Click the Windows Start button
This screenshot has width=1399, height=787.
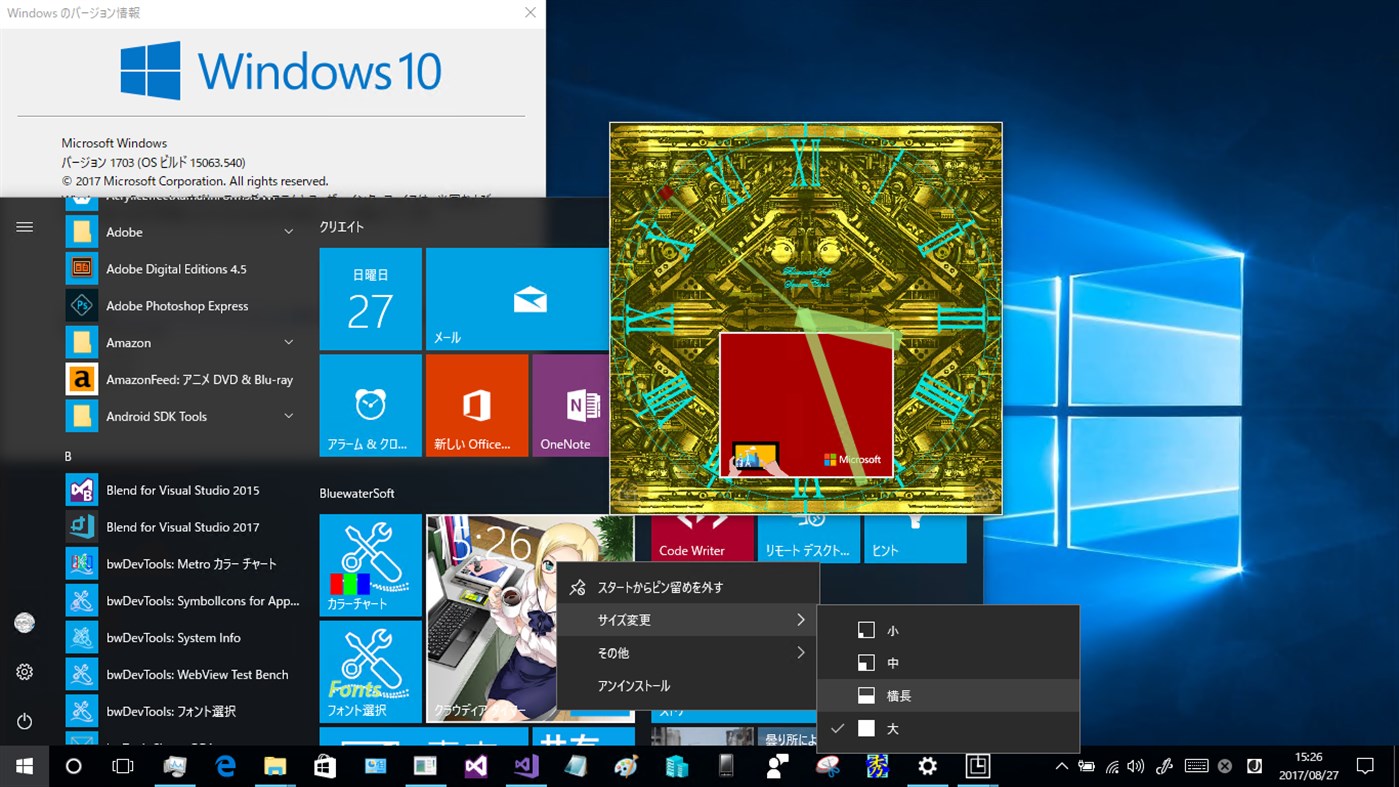(24, 767)
